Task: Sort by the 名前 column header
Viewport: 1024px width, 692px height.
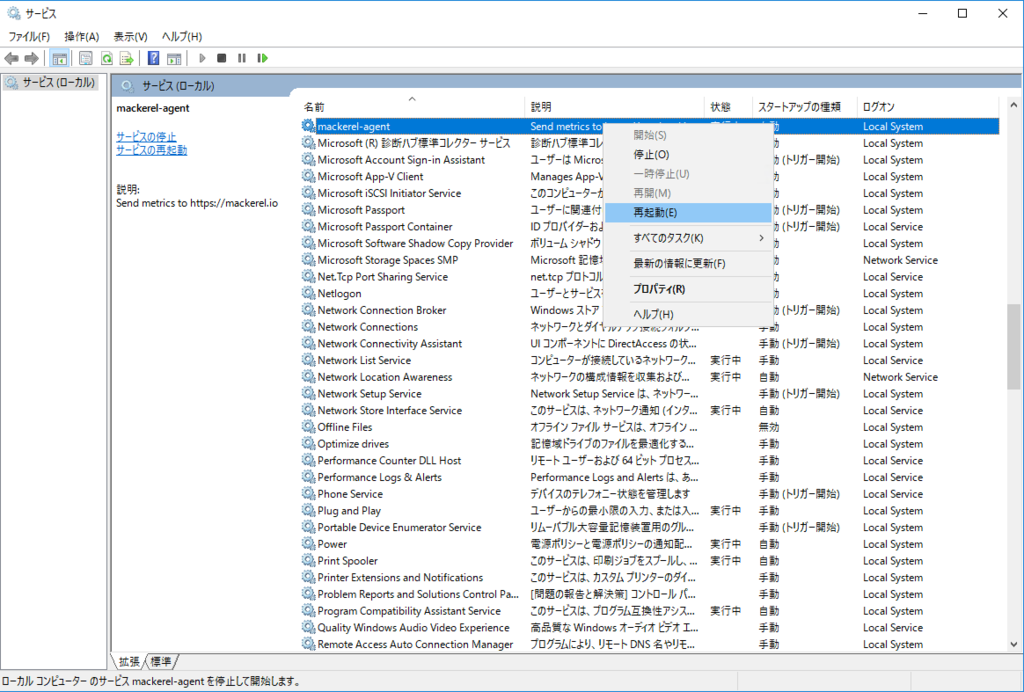Action: point(412,107)
